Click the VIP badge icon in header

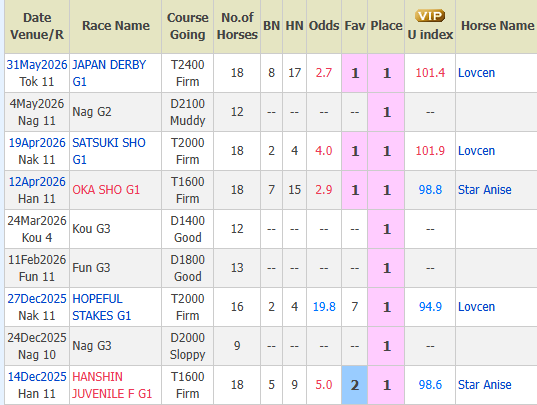430,16
